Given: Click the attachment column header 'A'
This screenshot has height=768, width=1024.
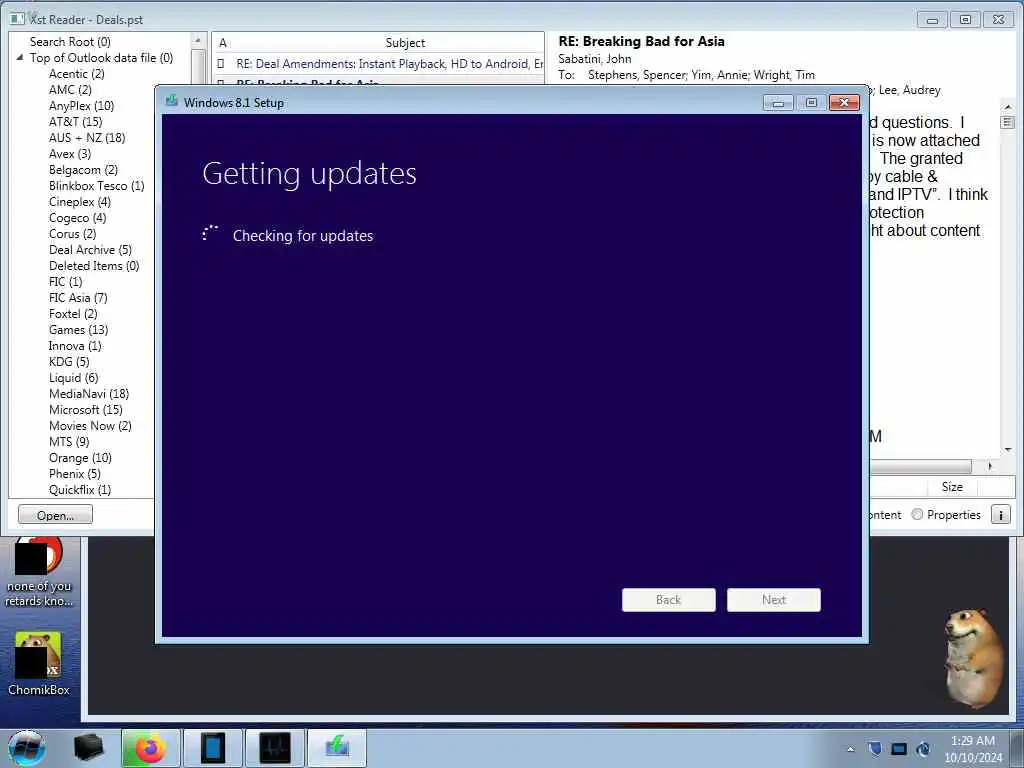Looking at the screenshot, I should click(x=223, y=42).
